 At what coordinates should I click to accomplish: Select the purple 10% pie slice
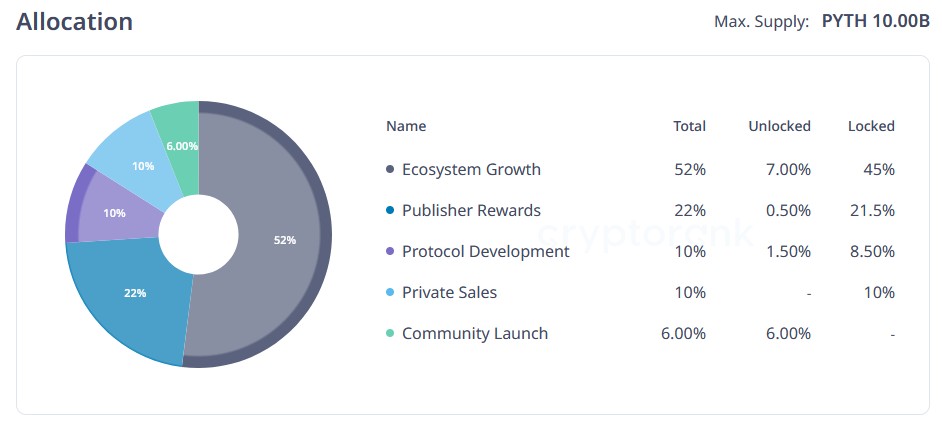tap(108, 212)
